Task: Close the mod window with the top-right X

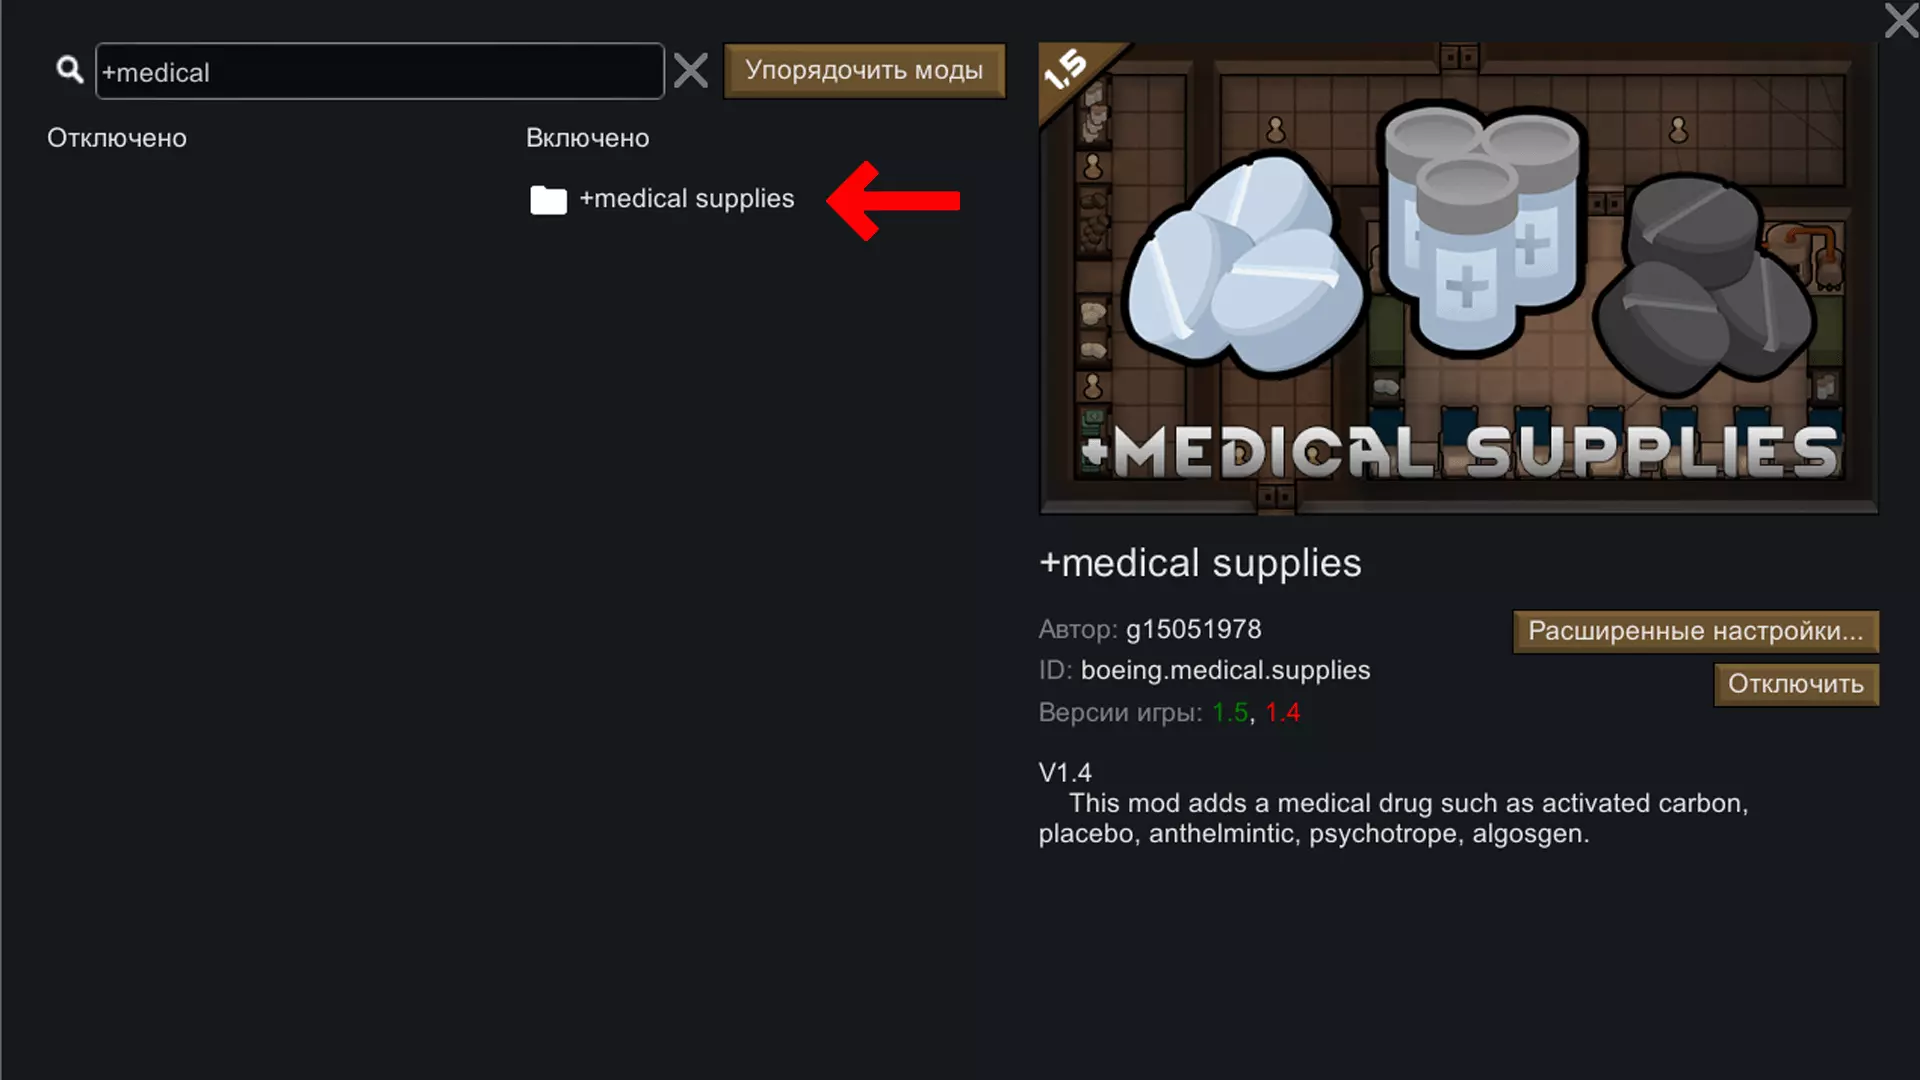Action: coord(1900,20)
